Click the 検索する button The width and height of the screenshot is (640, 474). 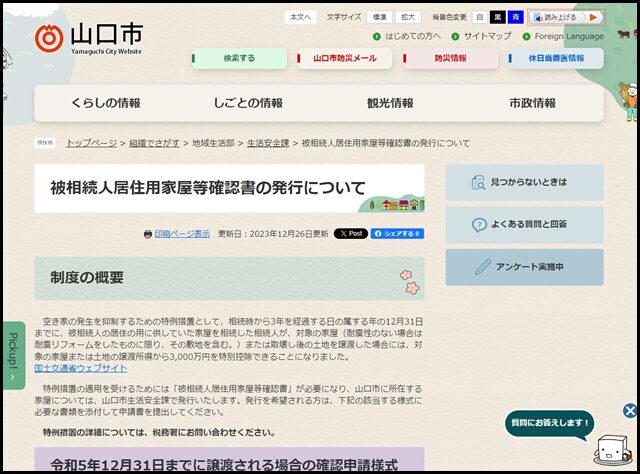239,58
